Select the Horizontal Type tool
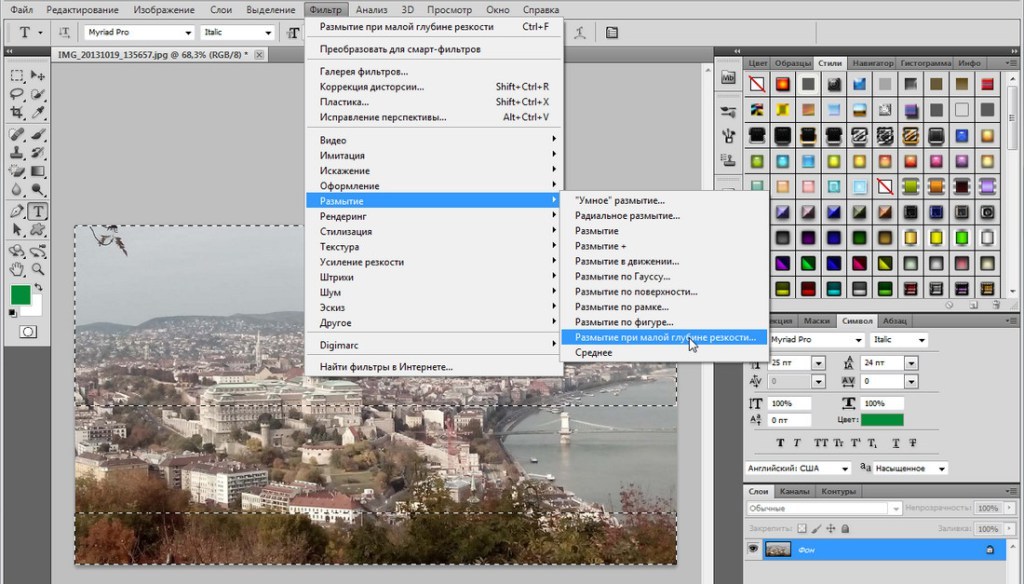The height and width of the screenshot is (584, 1024). tap(38, 212)
